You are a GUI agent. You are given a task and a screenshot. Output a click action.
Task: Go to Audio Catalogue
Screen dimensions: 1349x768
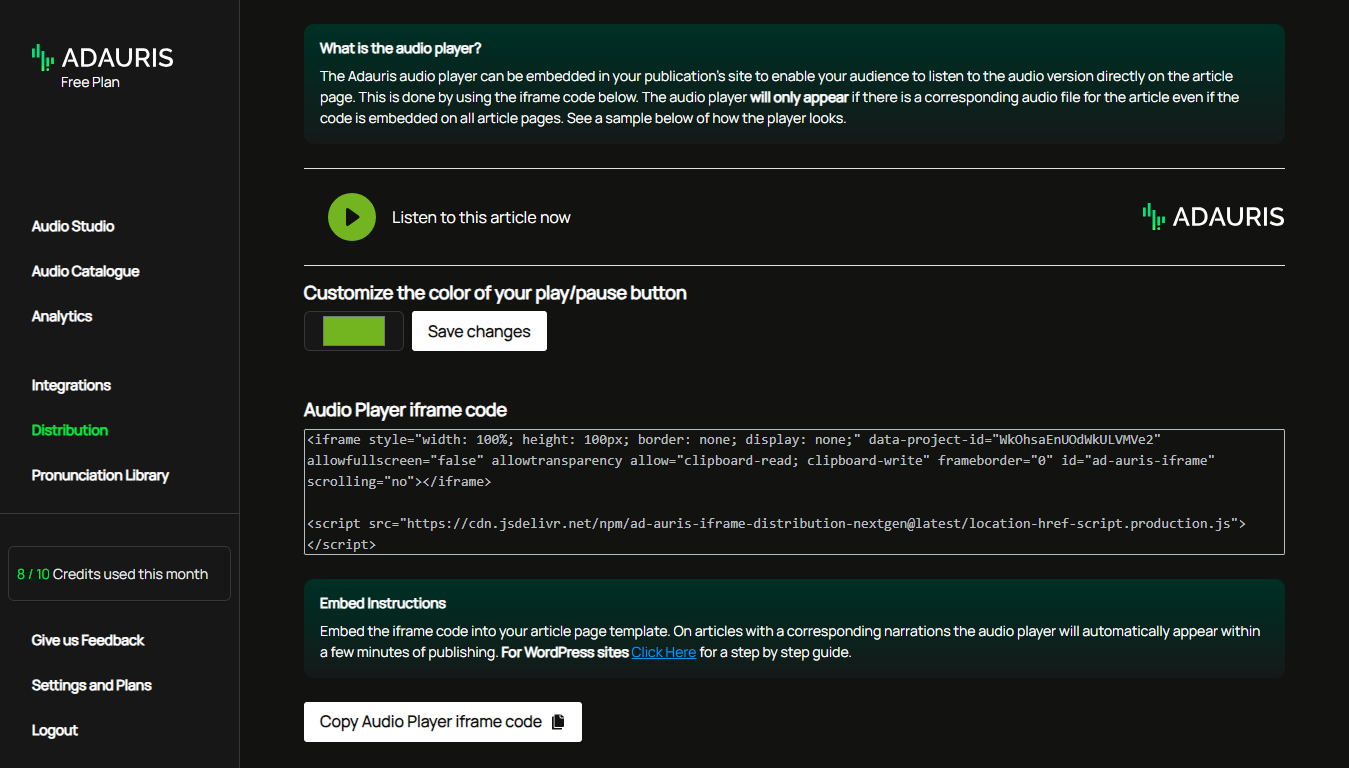pyautogui.click(x=85, y=271)
